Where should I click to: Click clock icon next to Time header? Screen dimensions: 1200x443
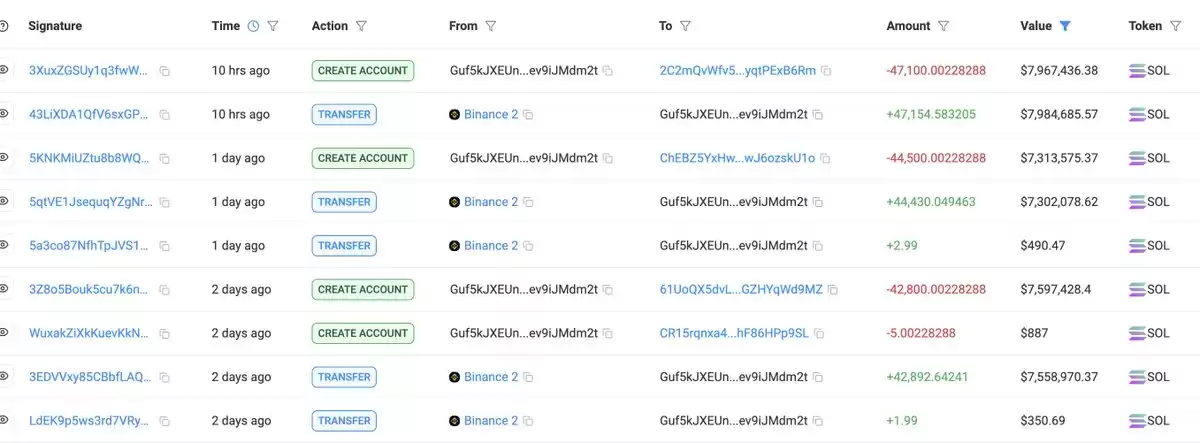[x=253, y=26]
